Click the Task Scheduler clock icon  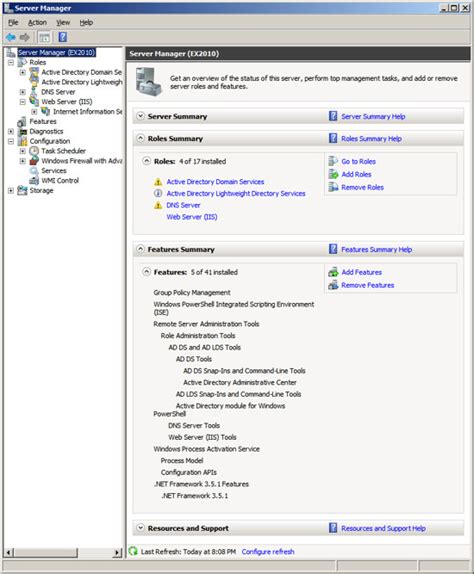click(x=34, y=151)
